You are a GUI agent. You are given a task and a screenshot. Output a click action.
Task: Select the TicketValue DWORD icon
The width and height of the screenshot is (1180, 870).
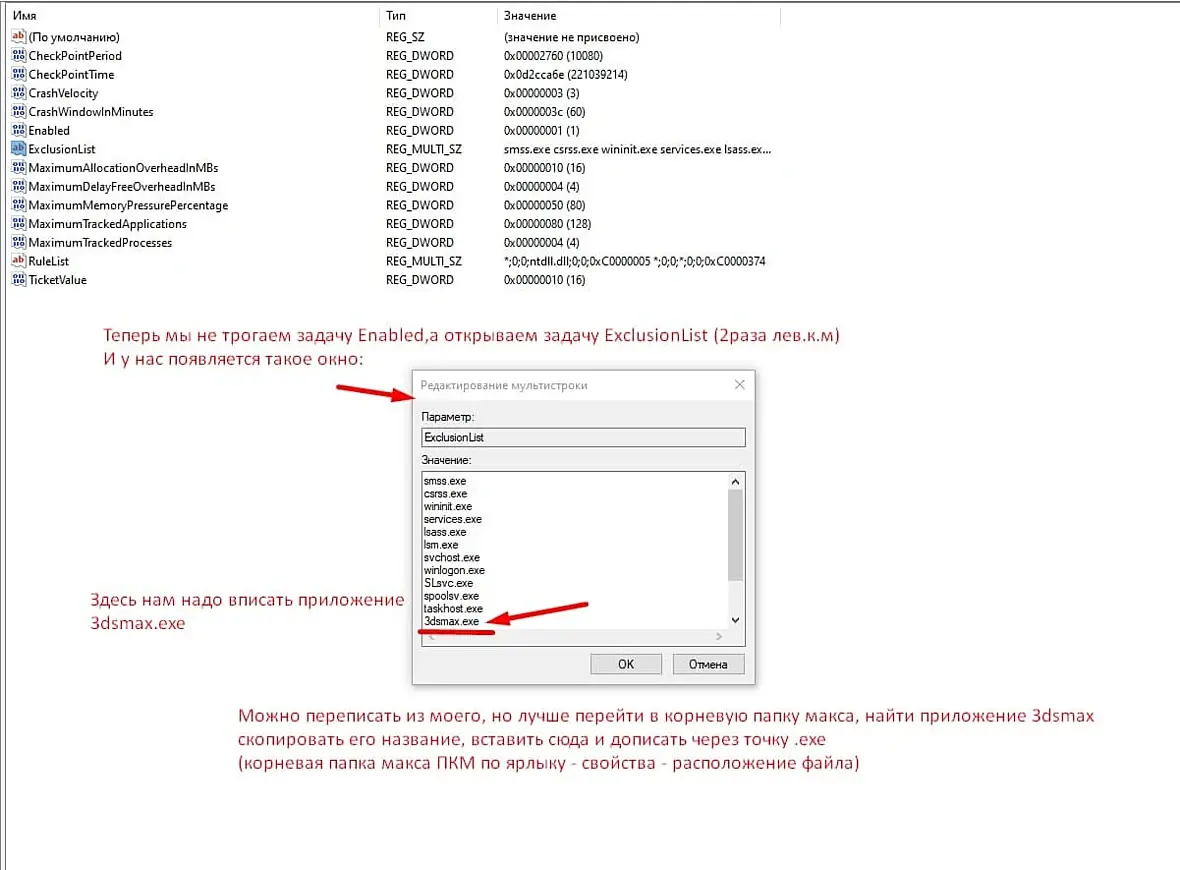(19, 279)
